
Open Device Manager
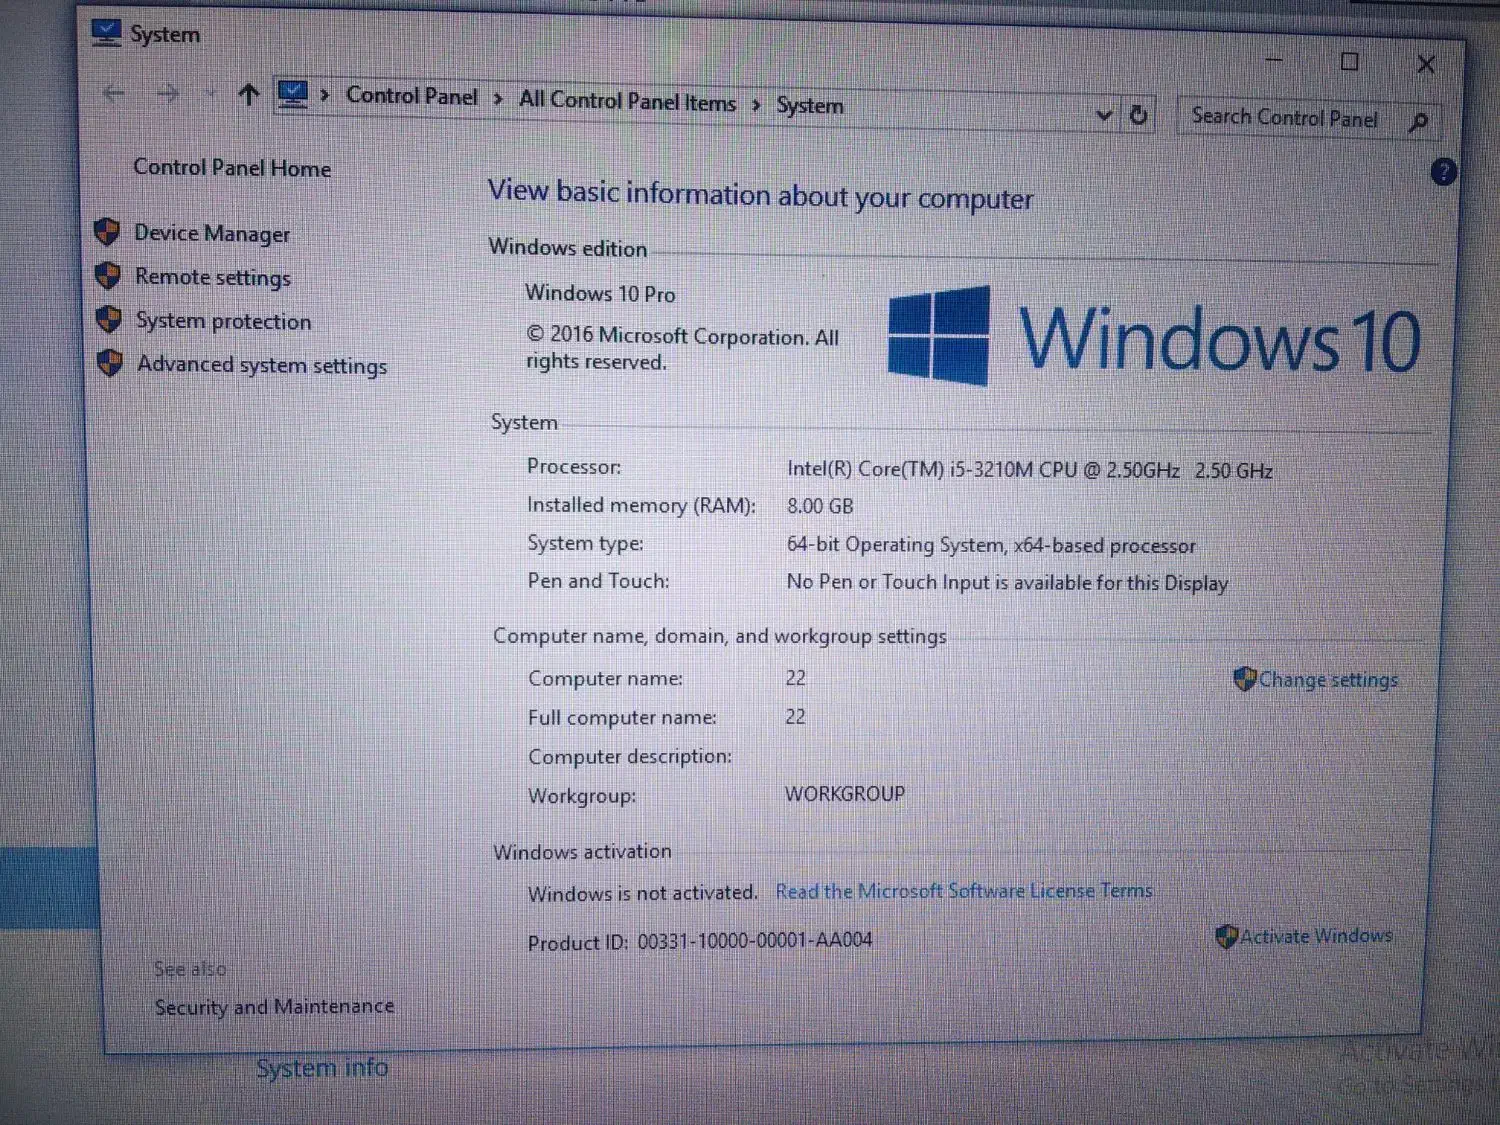coord(212,233)
